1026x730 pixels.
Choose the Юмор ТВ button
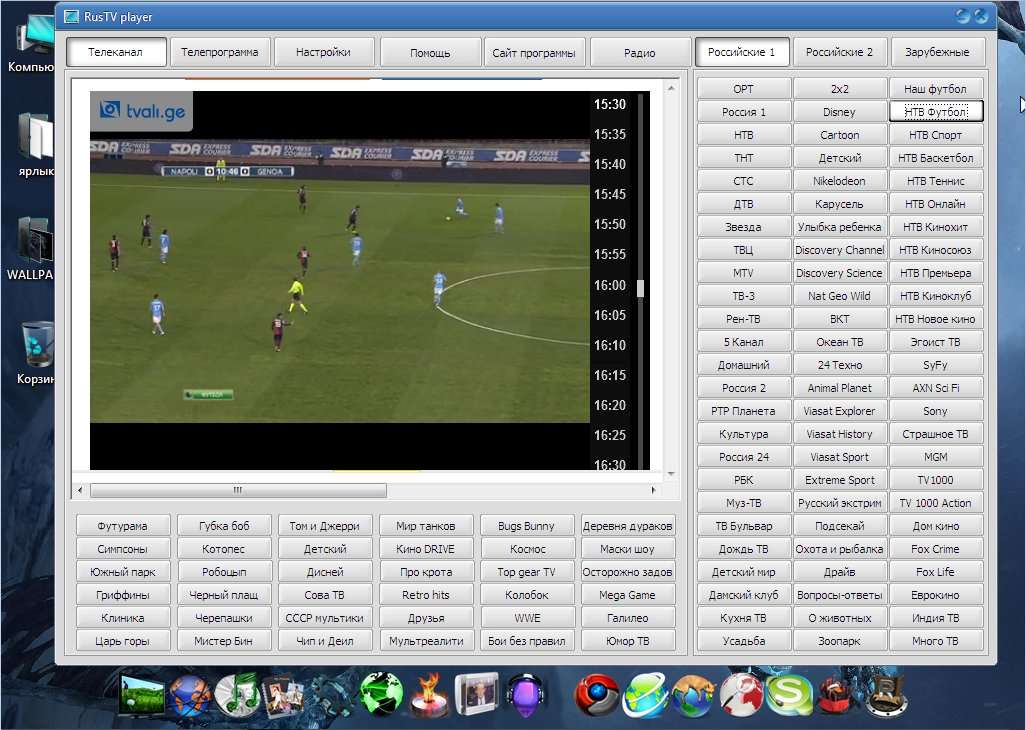pyautogui.click(x=628, y=641)
